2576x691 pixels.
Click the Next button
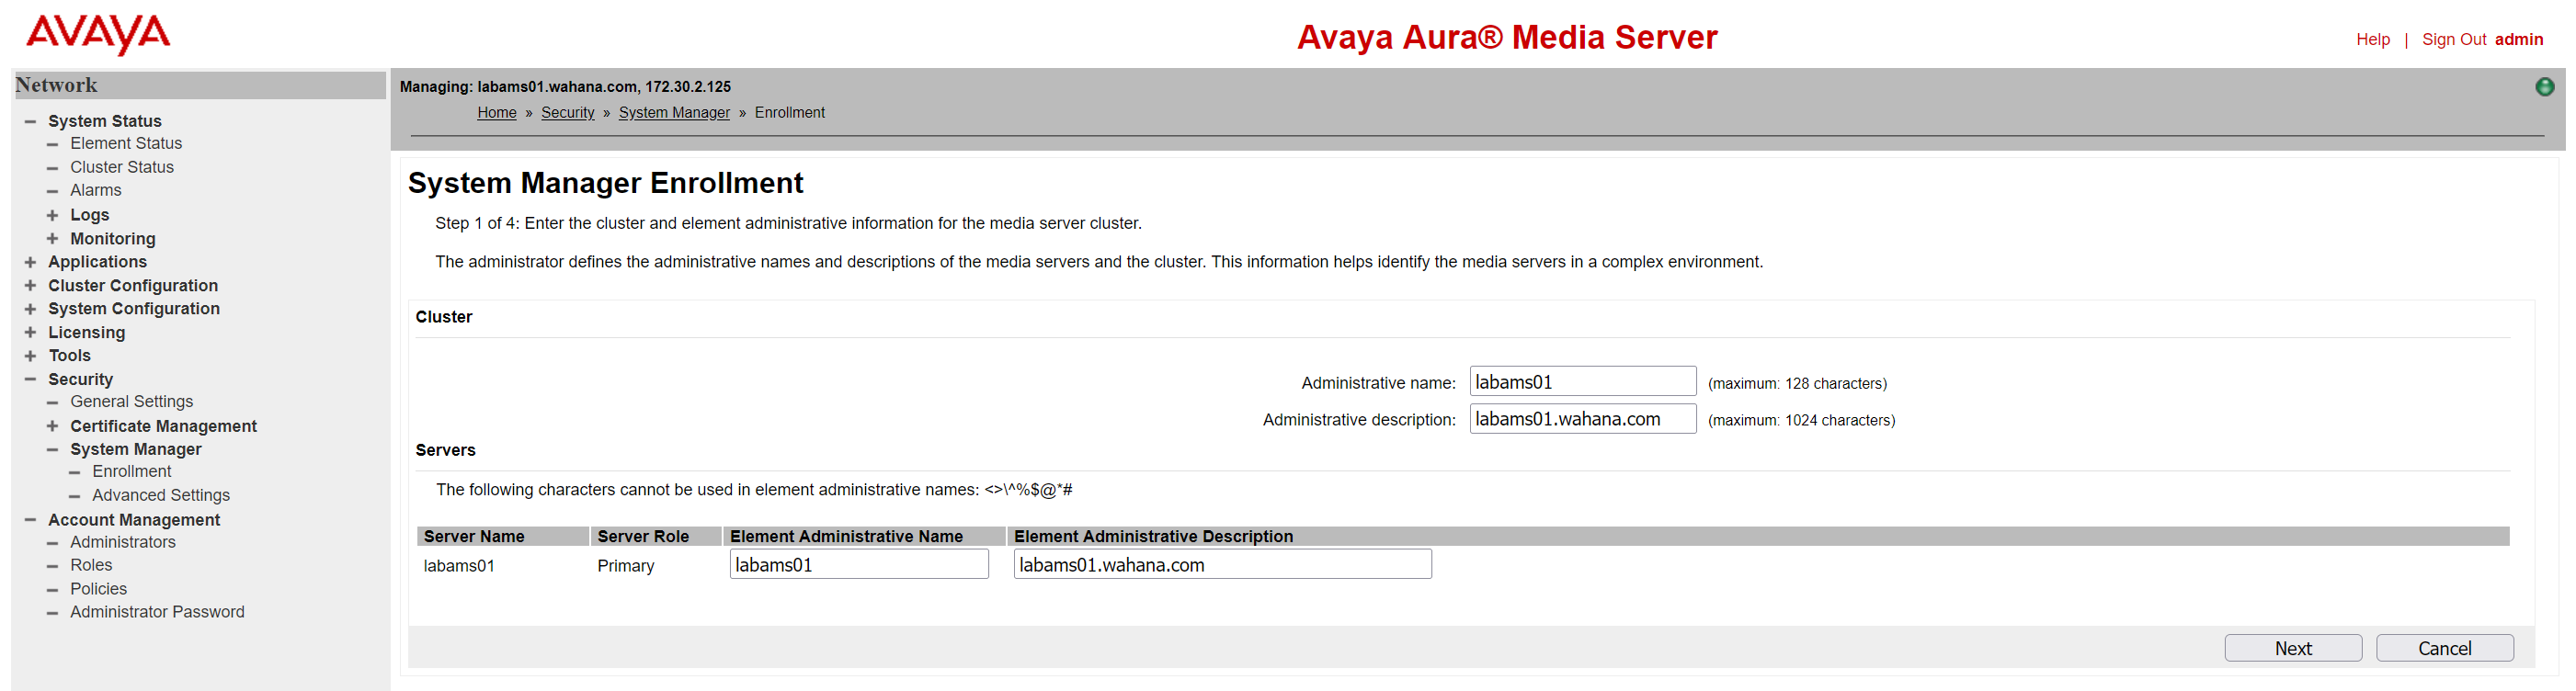click(2292, 648)
